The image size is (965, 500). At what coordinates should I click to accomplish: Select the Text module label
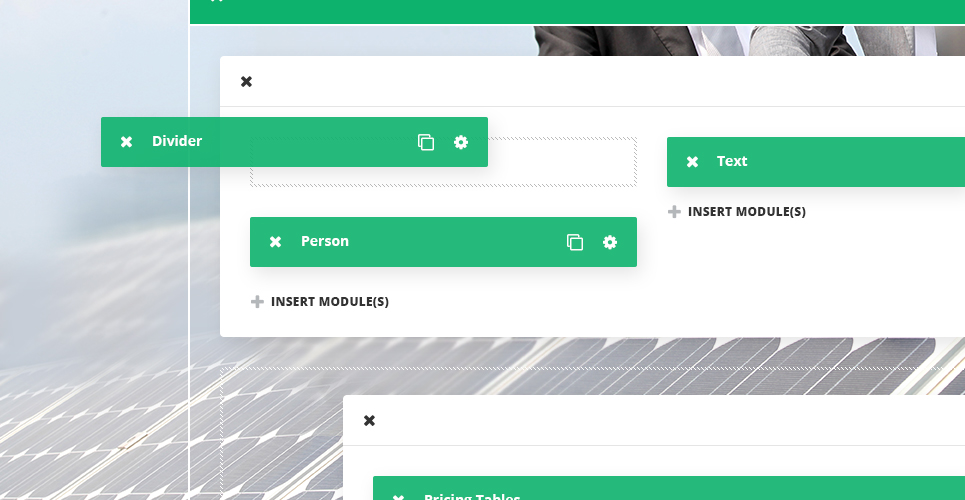coord(732,161)
